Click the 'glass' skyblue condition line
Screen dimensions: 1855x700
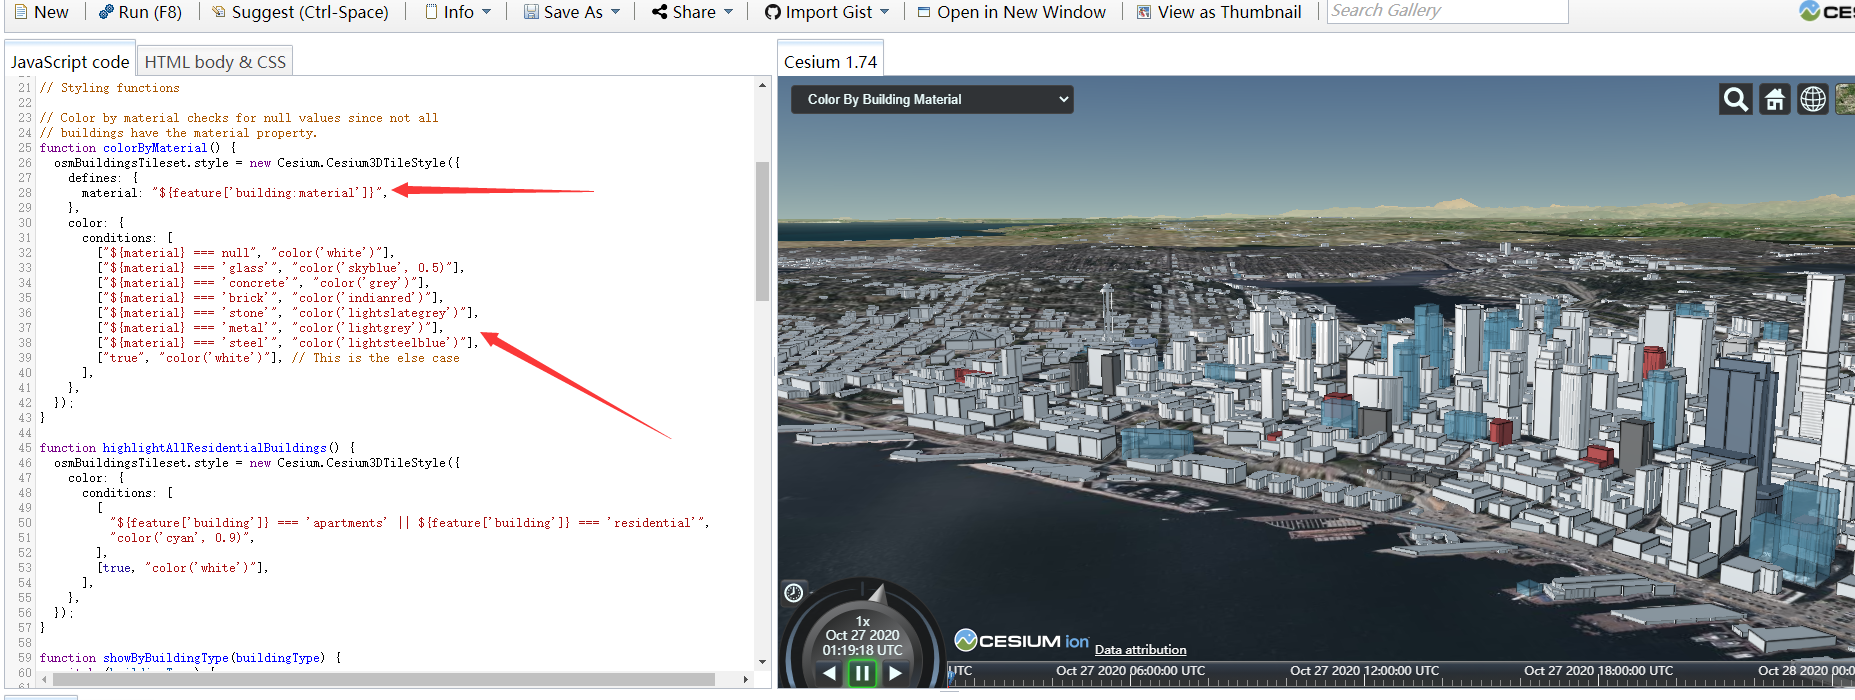point(281,268)
